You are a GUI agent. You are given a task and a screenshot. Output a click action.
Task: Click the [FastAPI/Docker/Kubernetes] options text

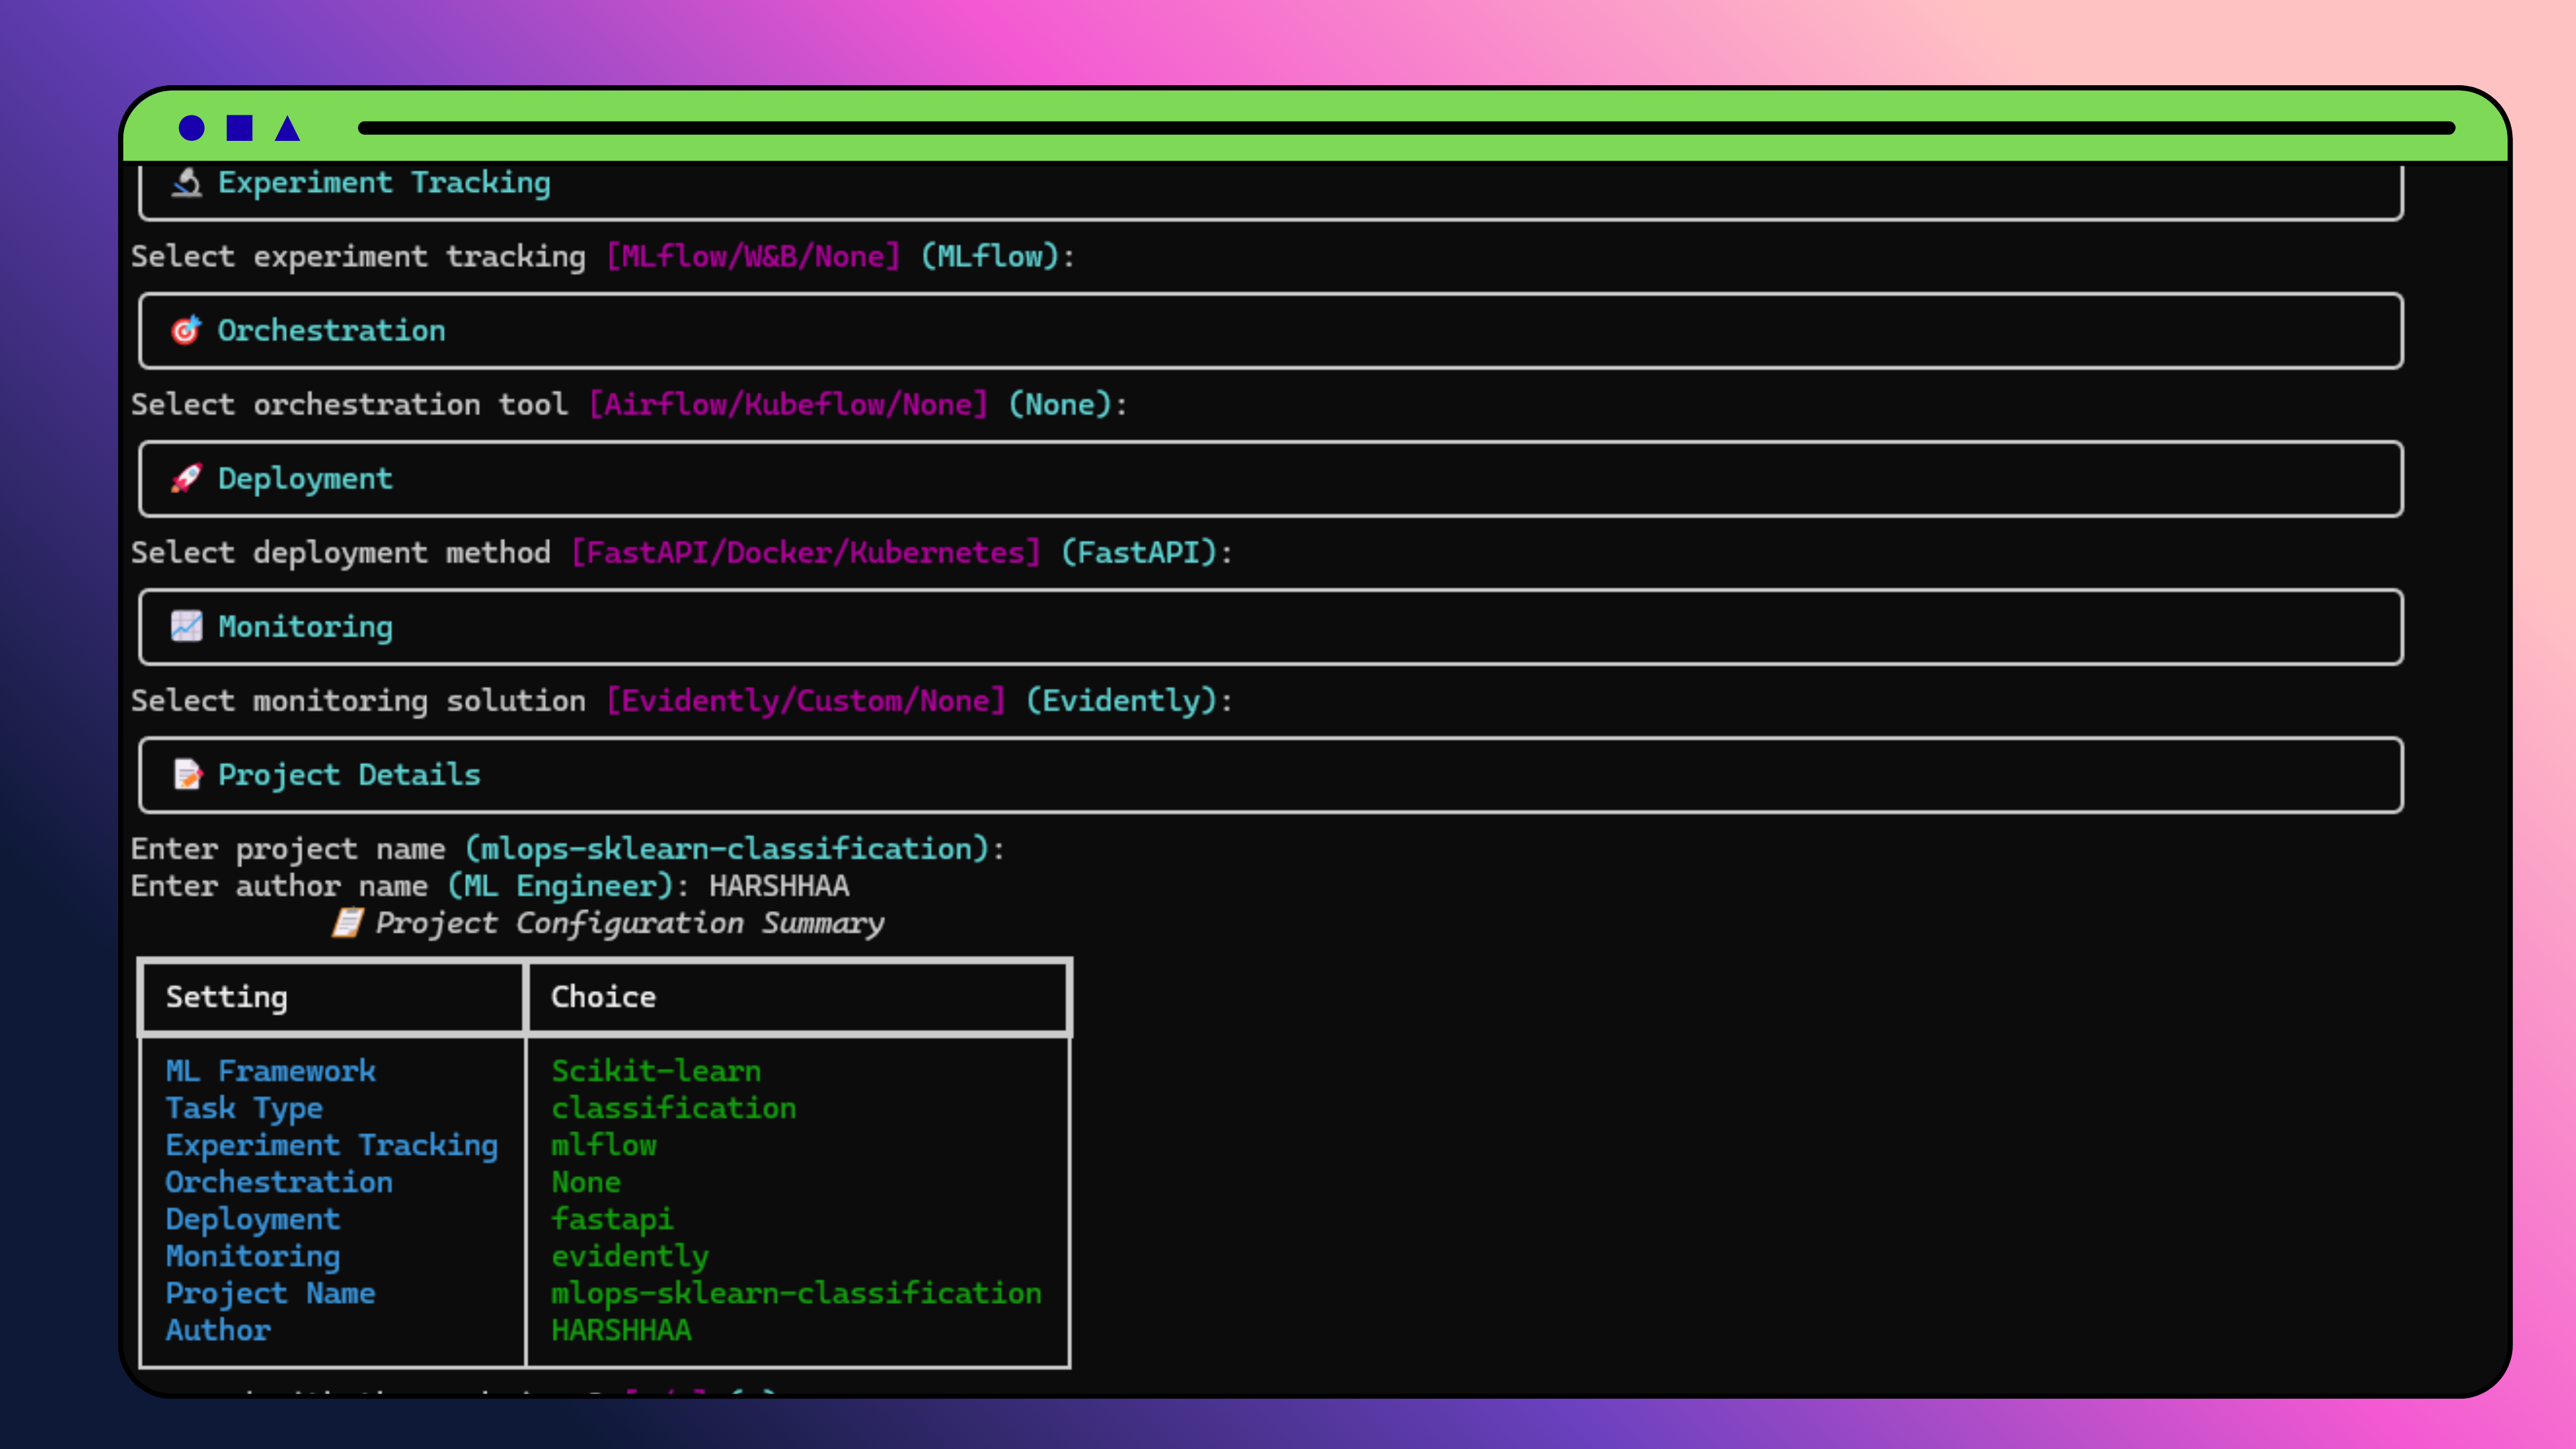(806, 553)
